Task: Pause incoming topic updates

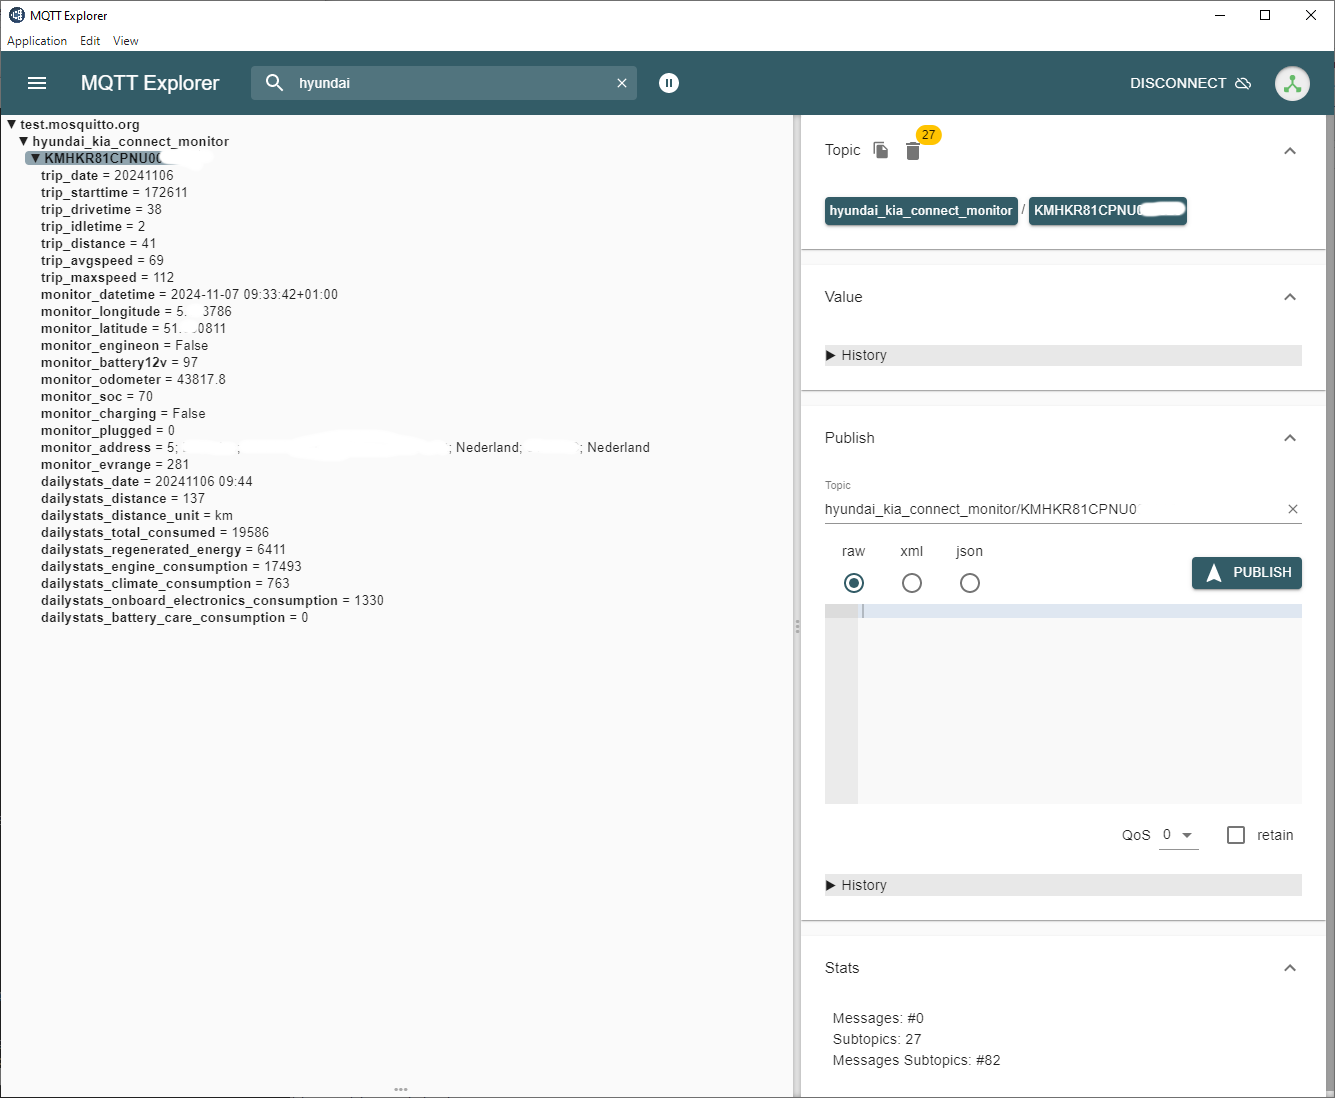Action: pyautogui.click(x=669, y=83)
